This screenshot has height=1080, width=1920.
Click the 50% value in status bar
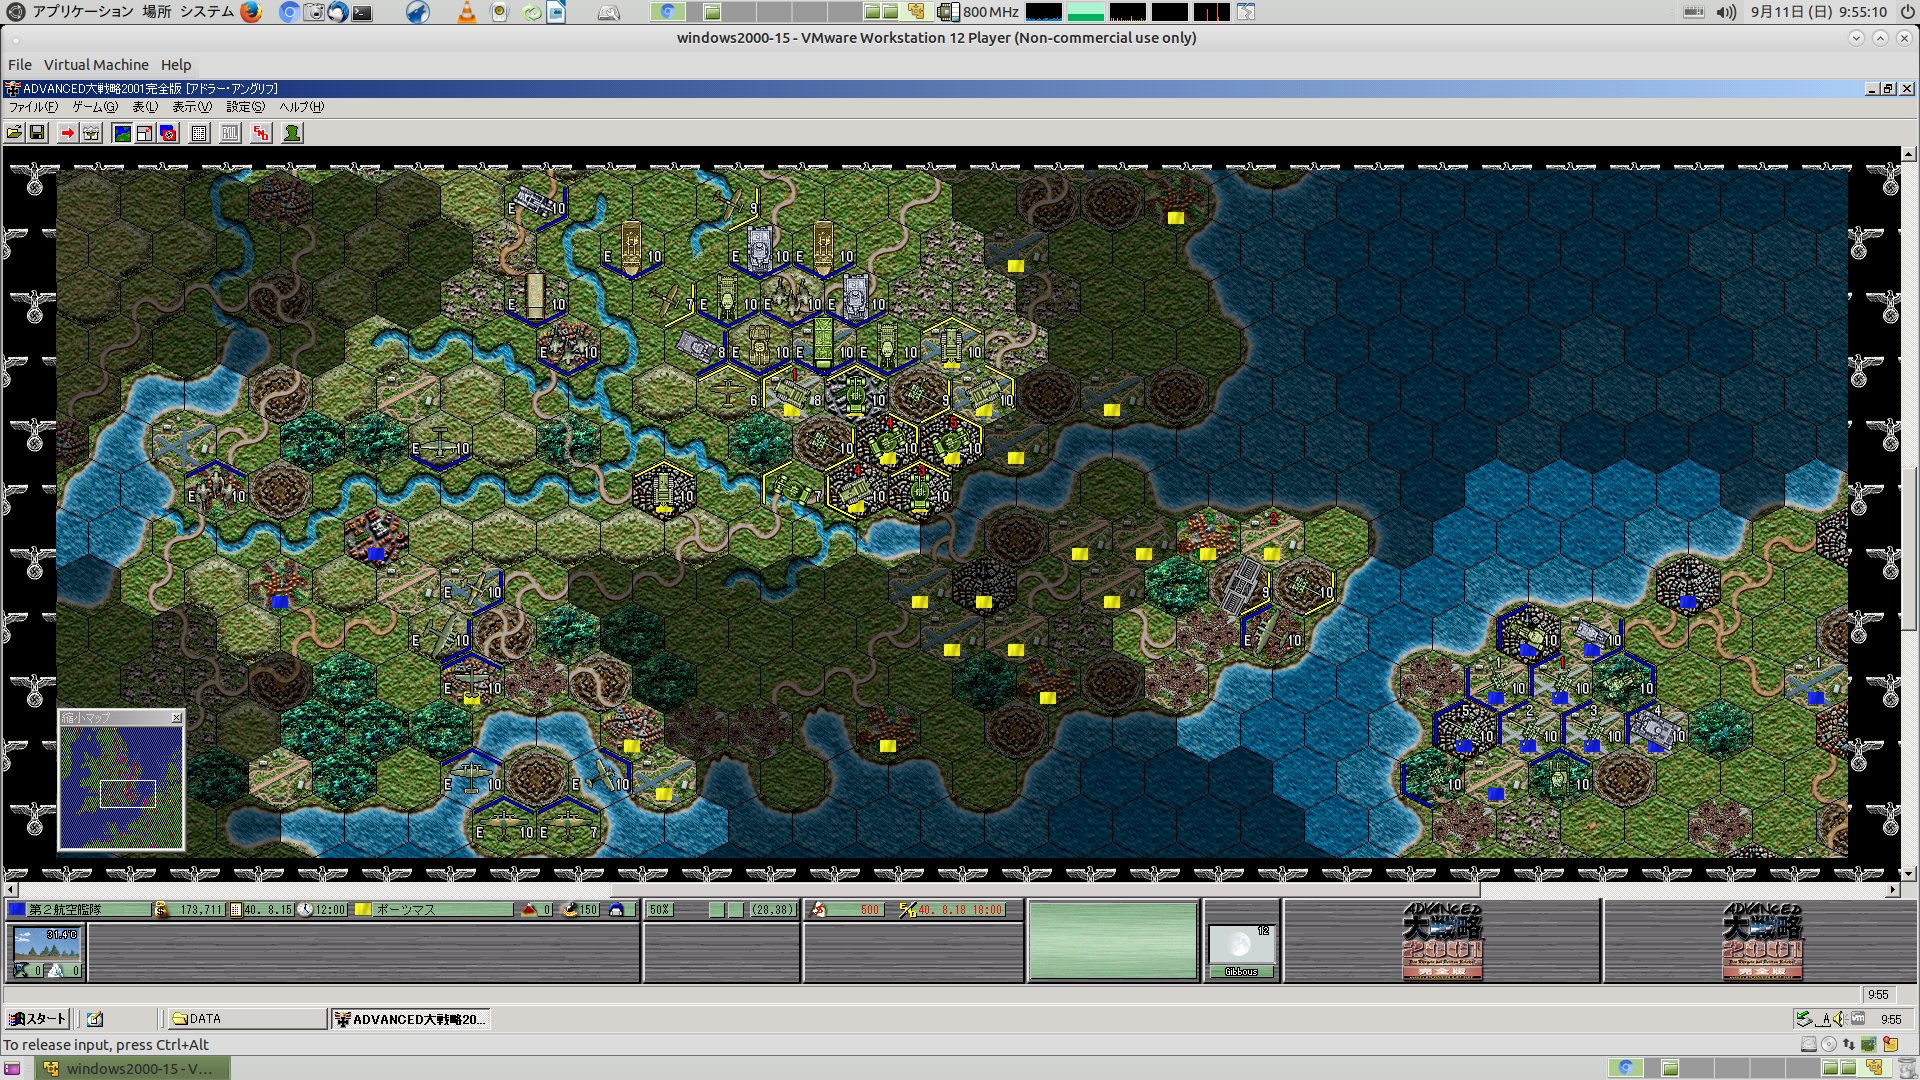[x=659, y=909]
